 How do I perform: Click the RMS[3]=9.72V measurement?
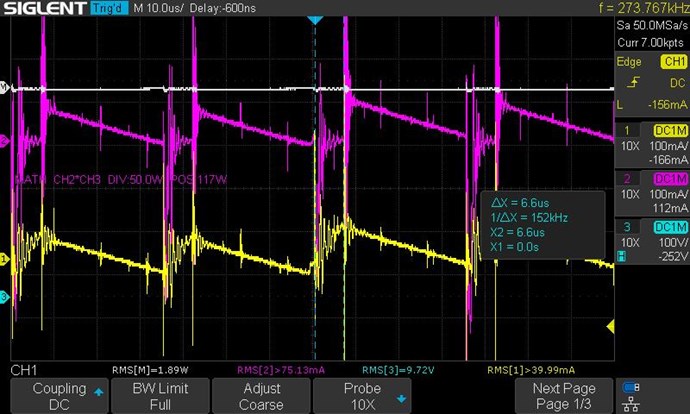(398, 370)
